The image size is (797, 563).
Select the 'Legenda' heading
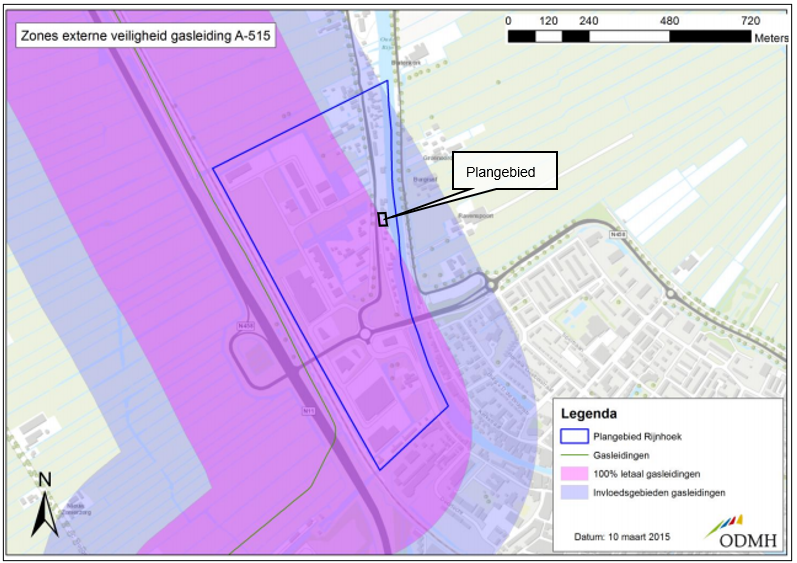click(x=589, y=414)
